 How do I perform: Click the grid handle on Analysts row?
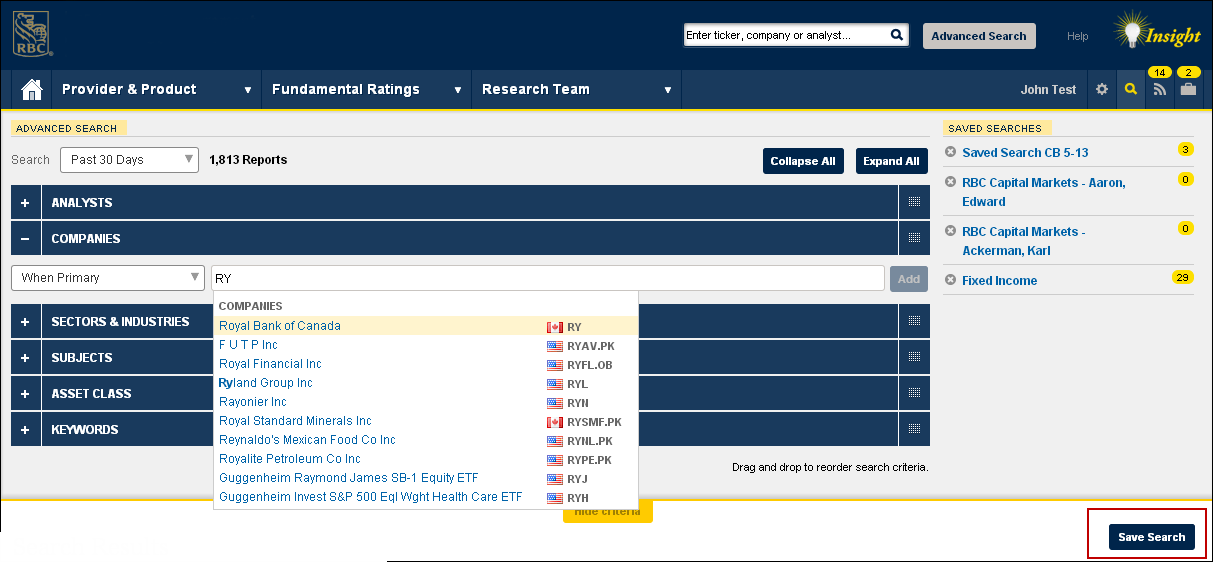coord(914,202)
